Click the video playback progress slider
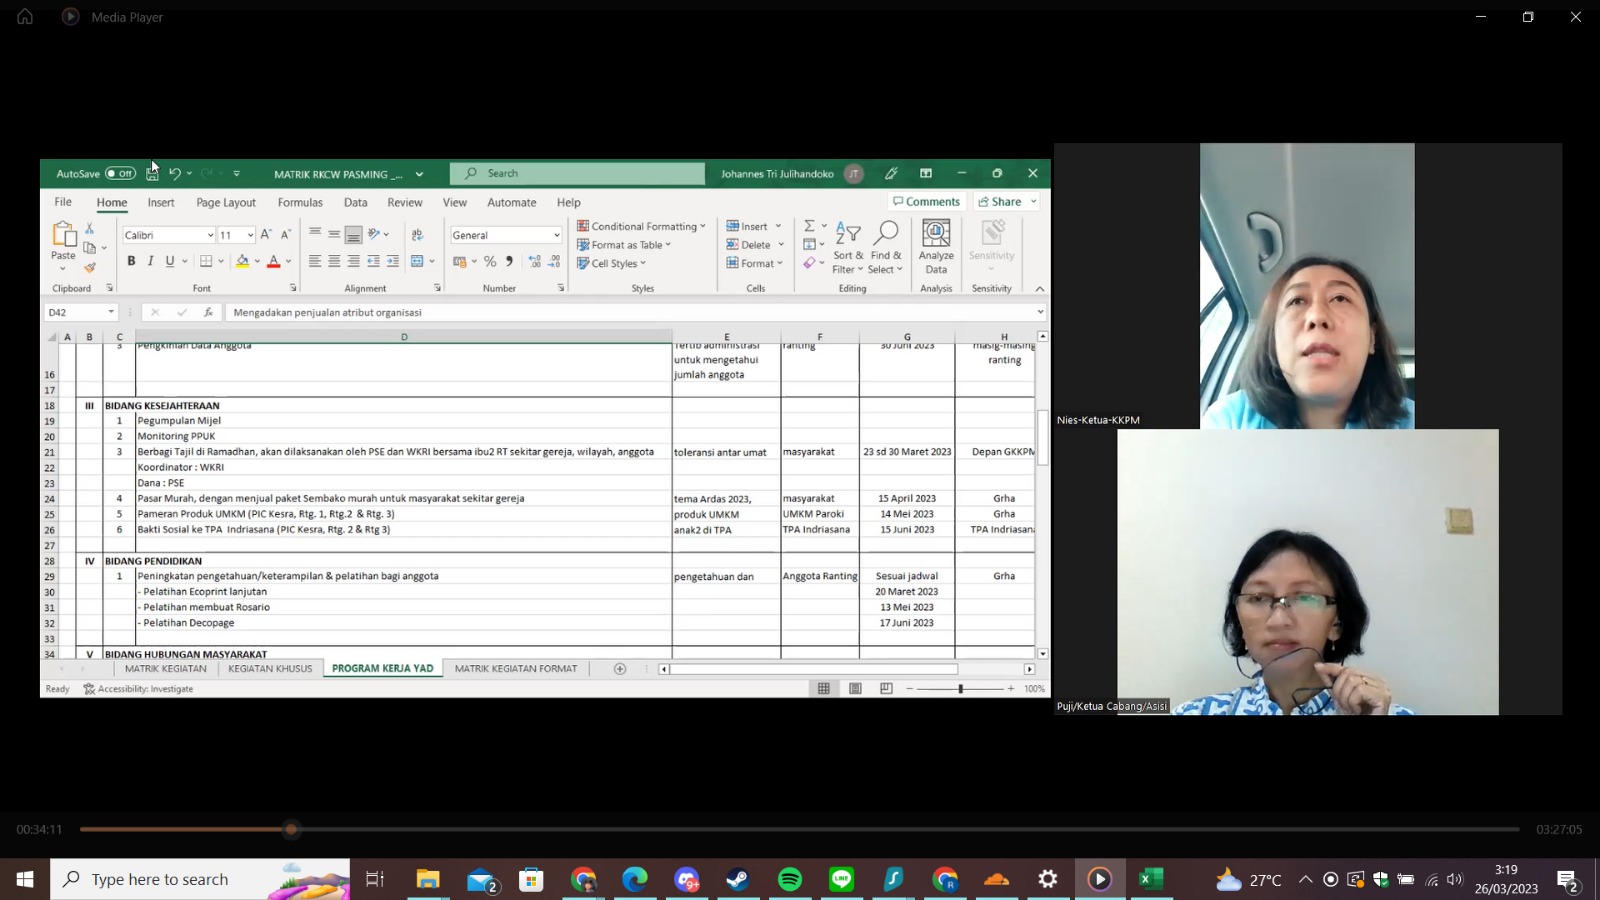This screenshot has height=900, width=1600. [291, 829]
